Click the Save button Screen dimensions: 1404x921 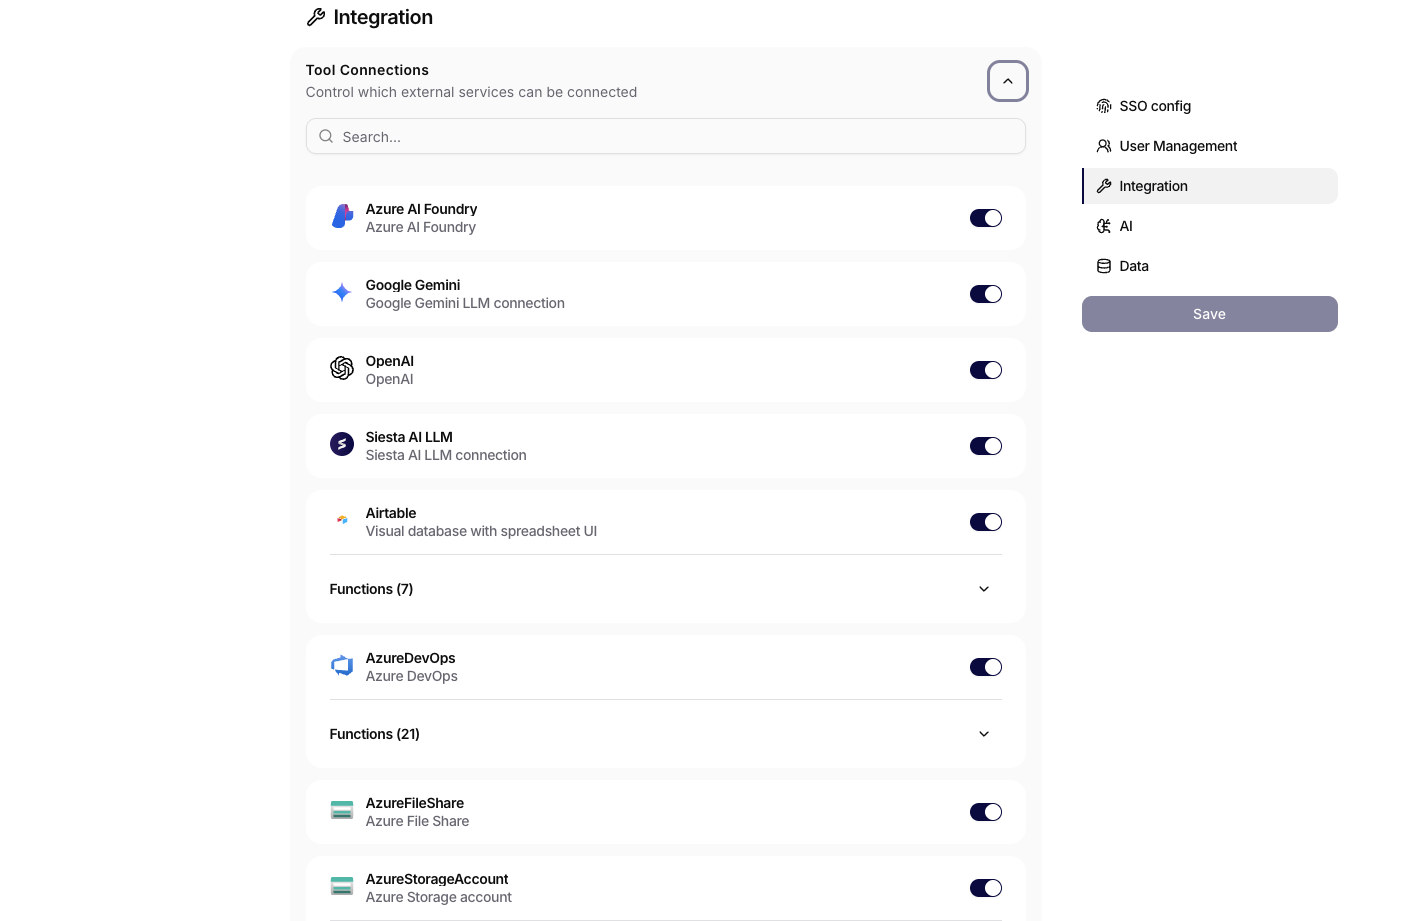(1210, 314)
